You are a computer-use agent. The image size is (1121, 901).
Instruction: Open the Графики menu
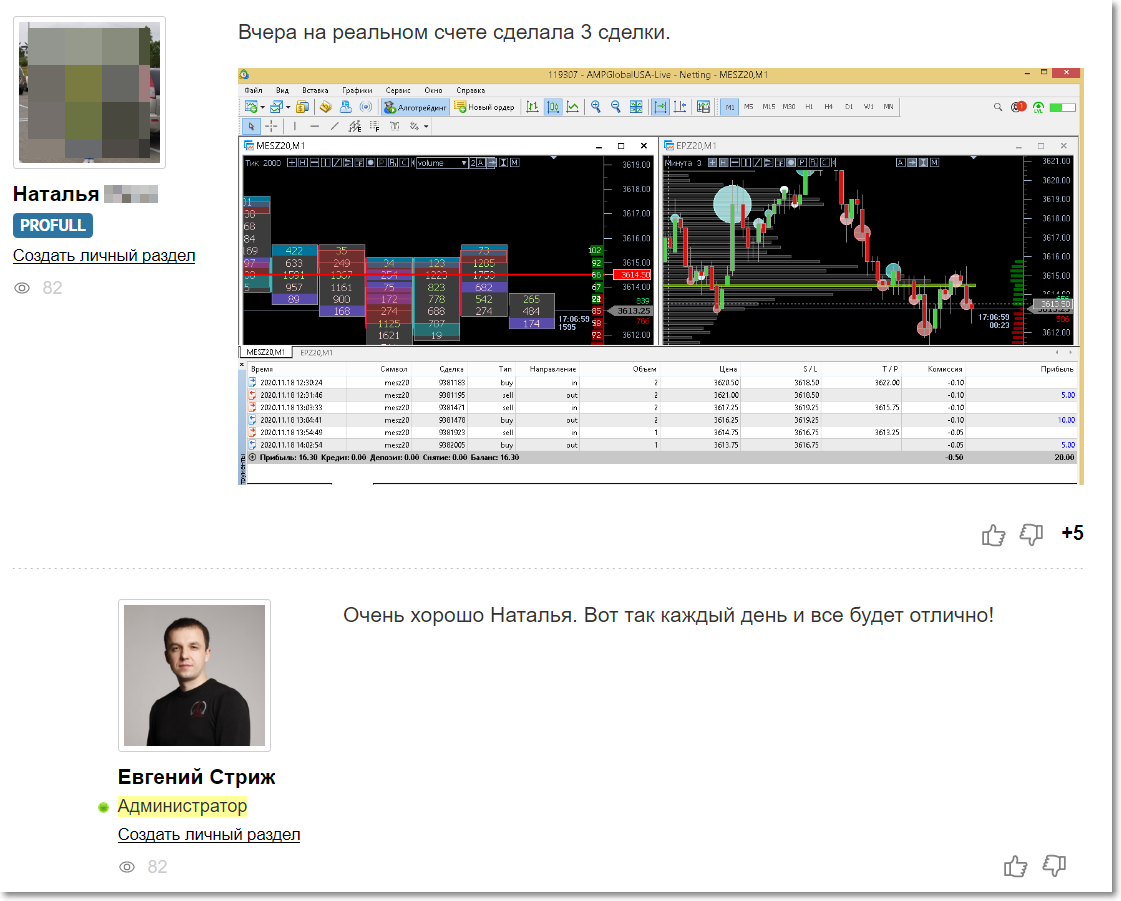coord(357,90)
